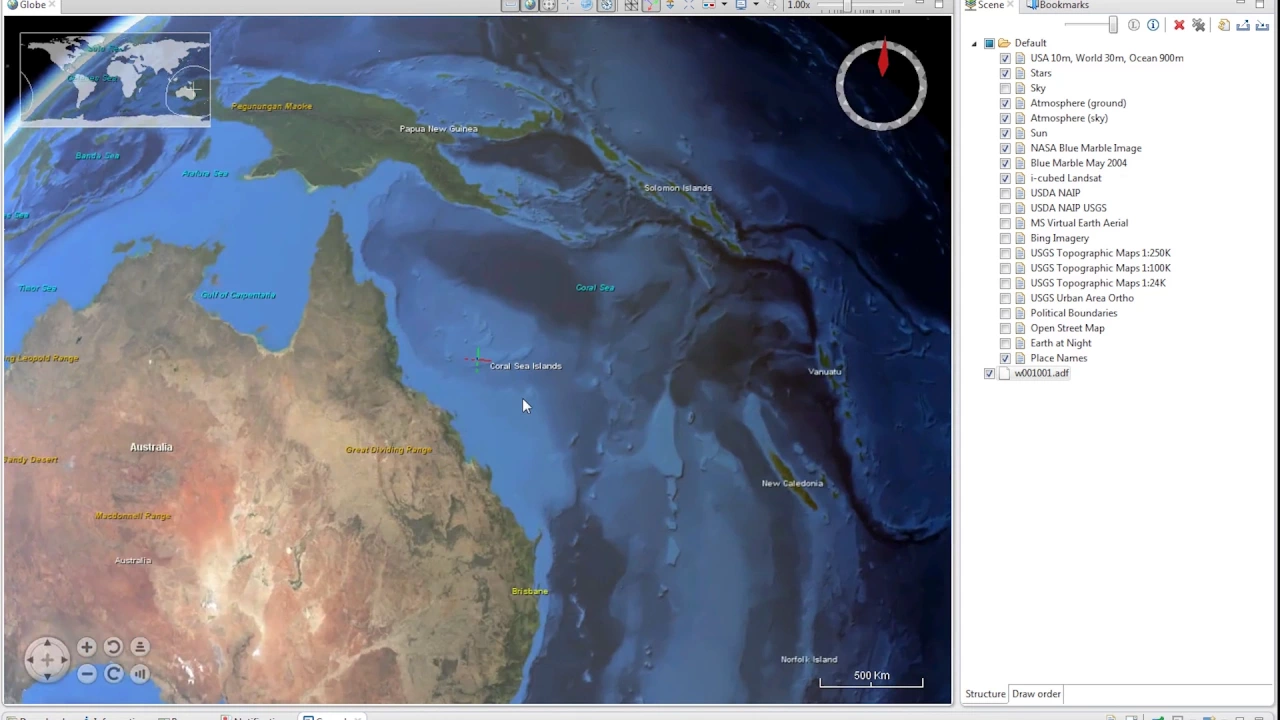Click the pitch up control on globe

pyautogui.click(x=140, y=647)
